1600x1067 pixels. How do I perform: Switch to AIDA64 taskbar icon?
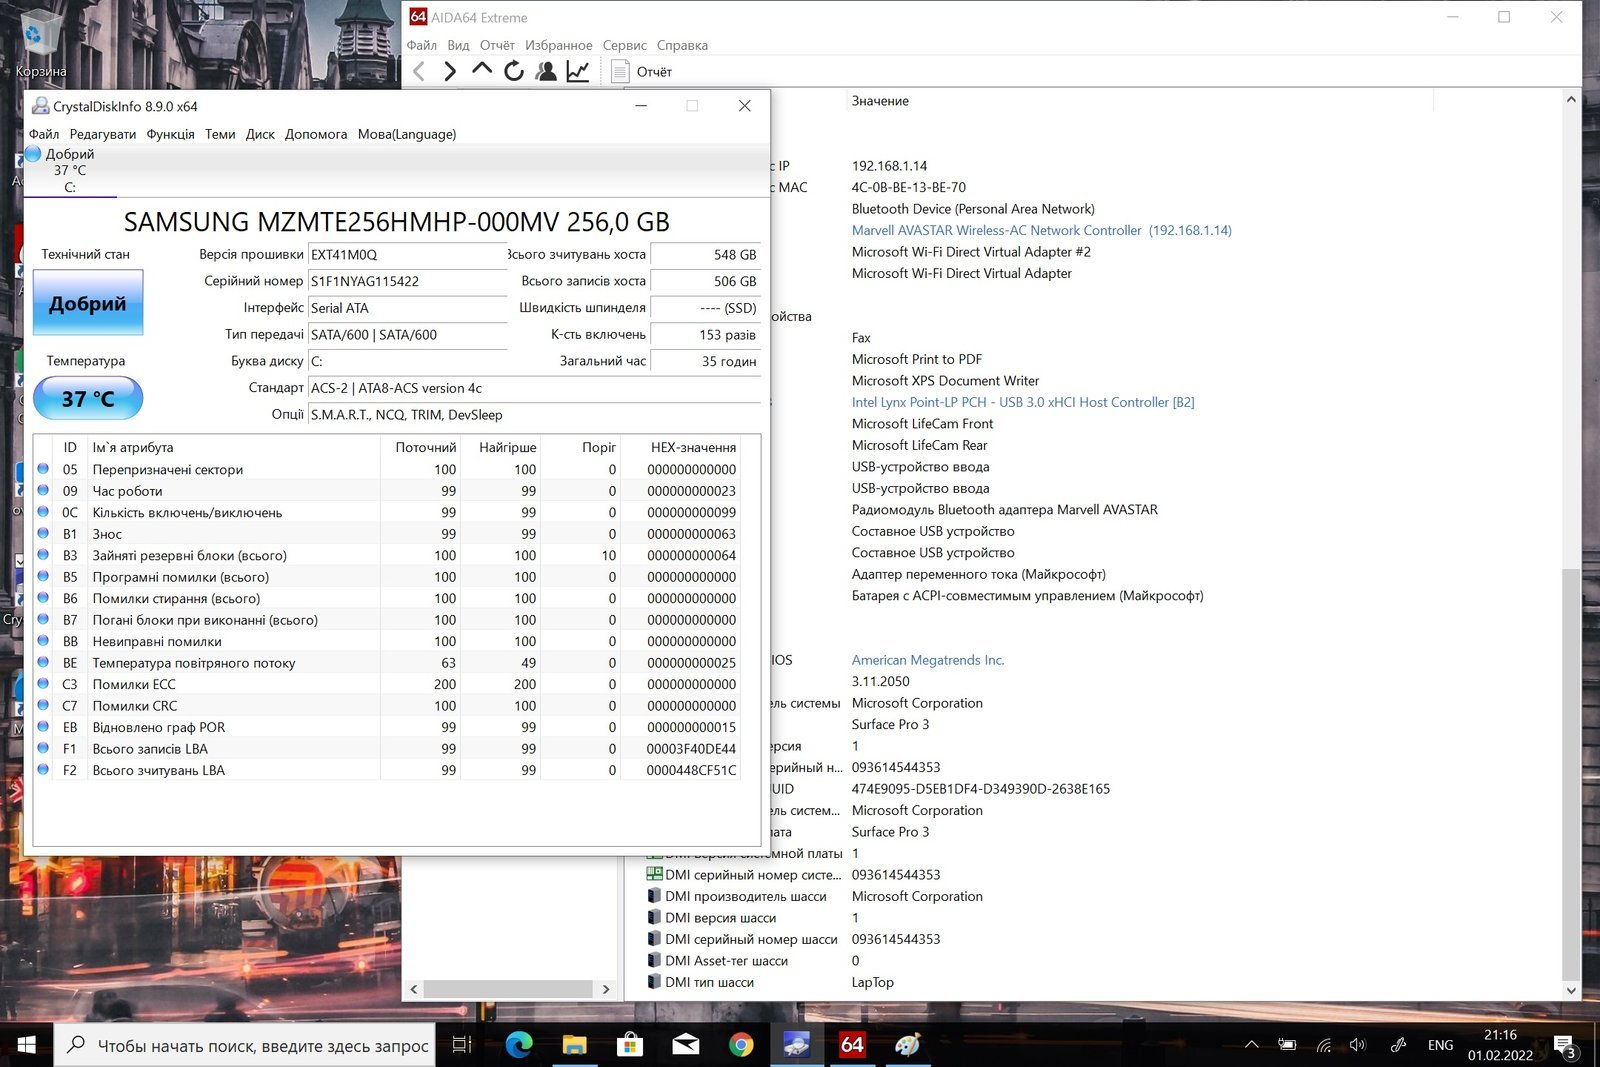pyautogui.click(x=852, y=1045)
